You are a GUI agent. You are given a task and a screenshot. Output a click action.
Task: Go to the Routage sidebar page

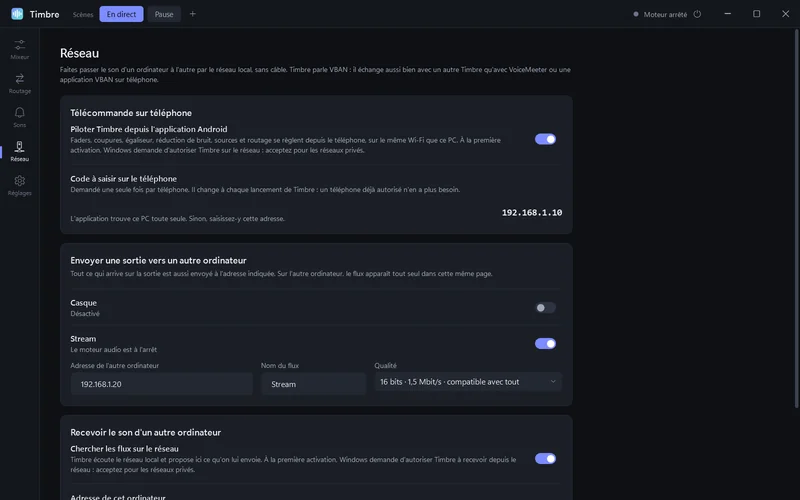(19, 84)
